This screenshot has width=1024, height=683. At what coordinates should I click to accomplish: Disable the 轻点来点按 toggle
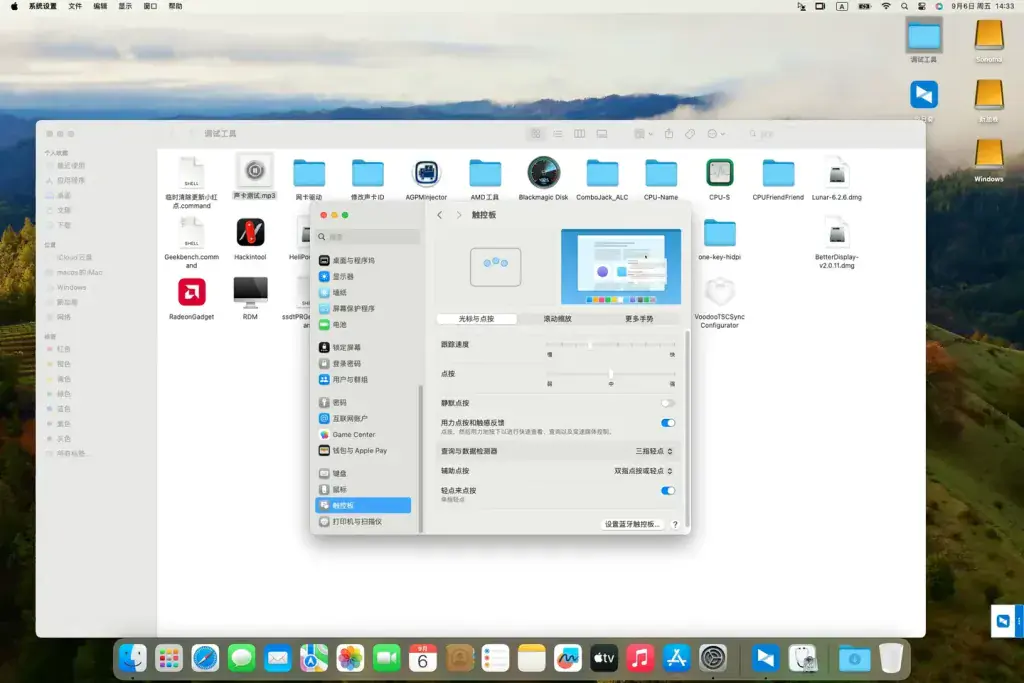667,490
